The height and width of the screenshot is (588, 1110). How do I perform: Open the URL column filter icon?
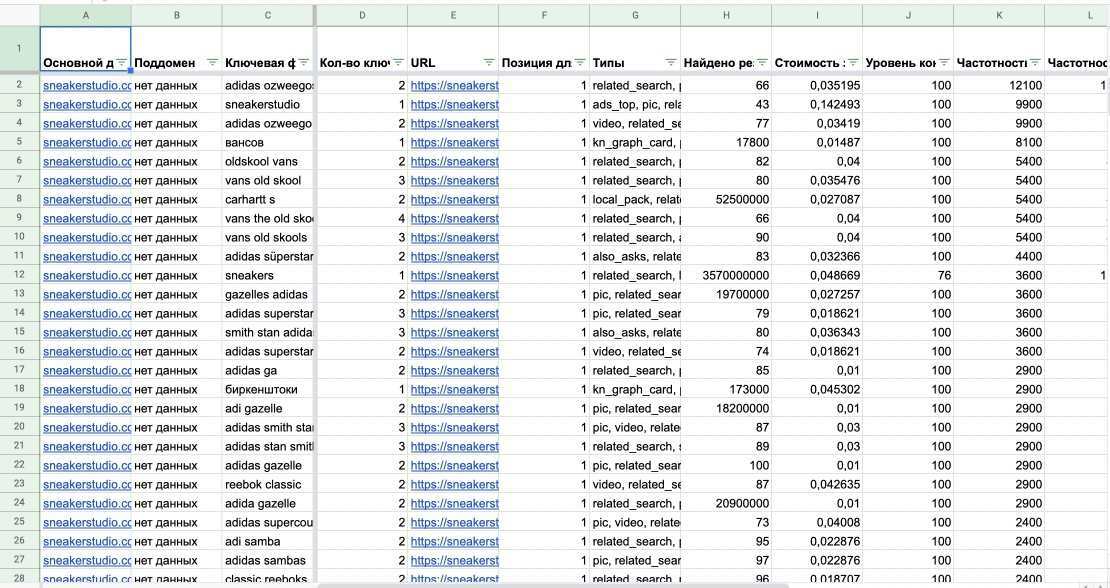(x=489, y=63)
